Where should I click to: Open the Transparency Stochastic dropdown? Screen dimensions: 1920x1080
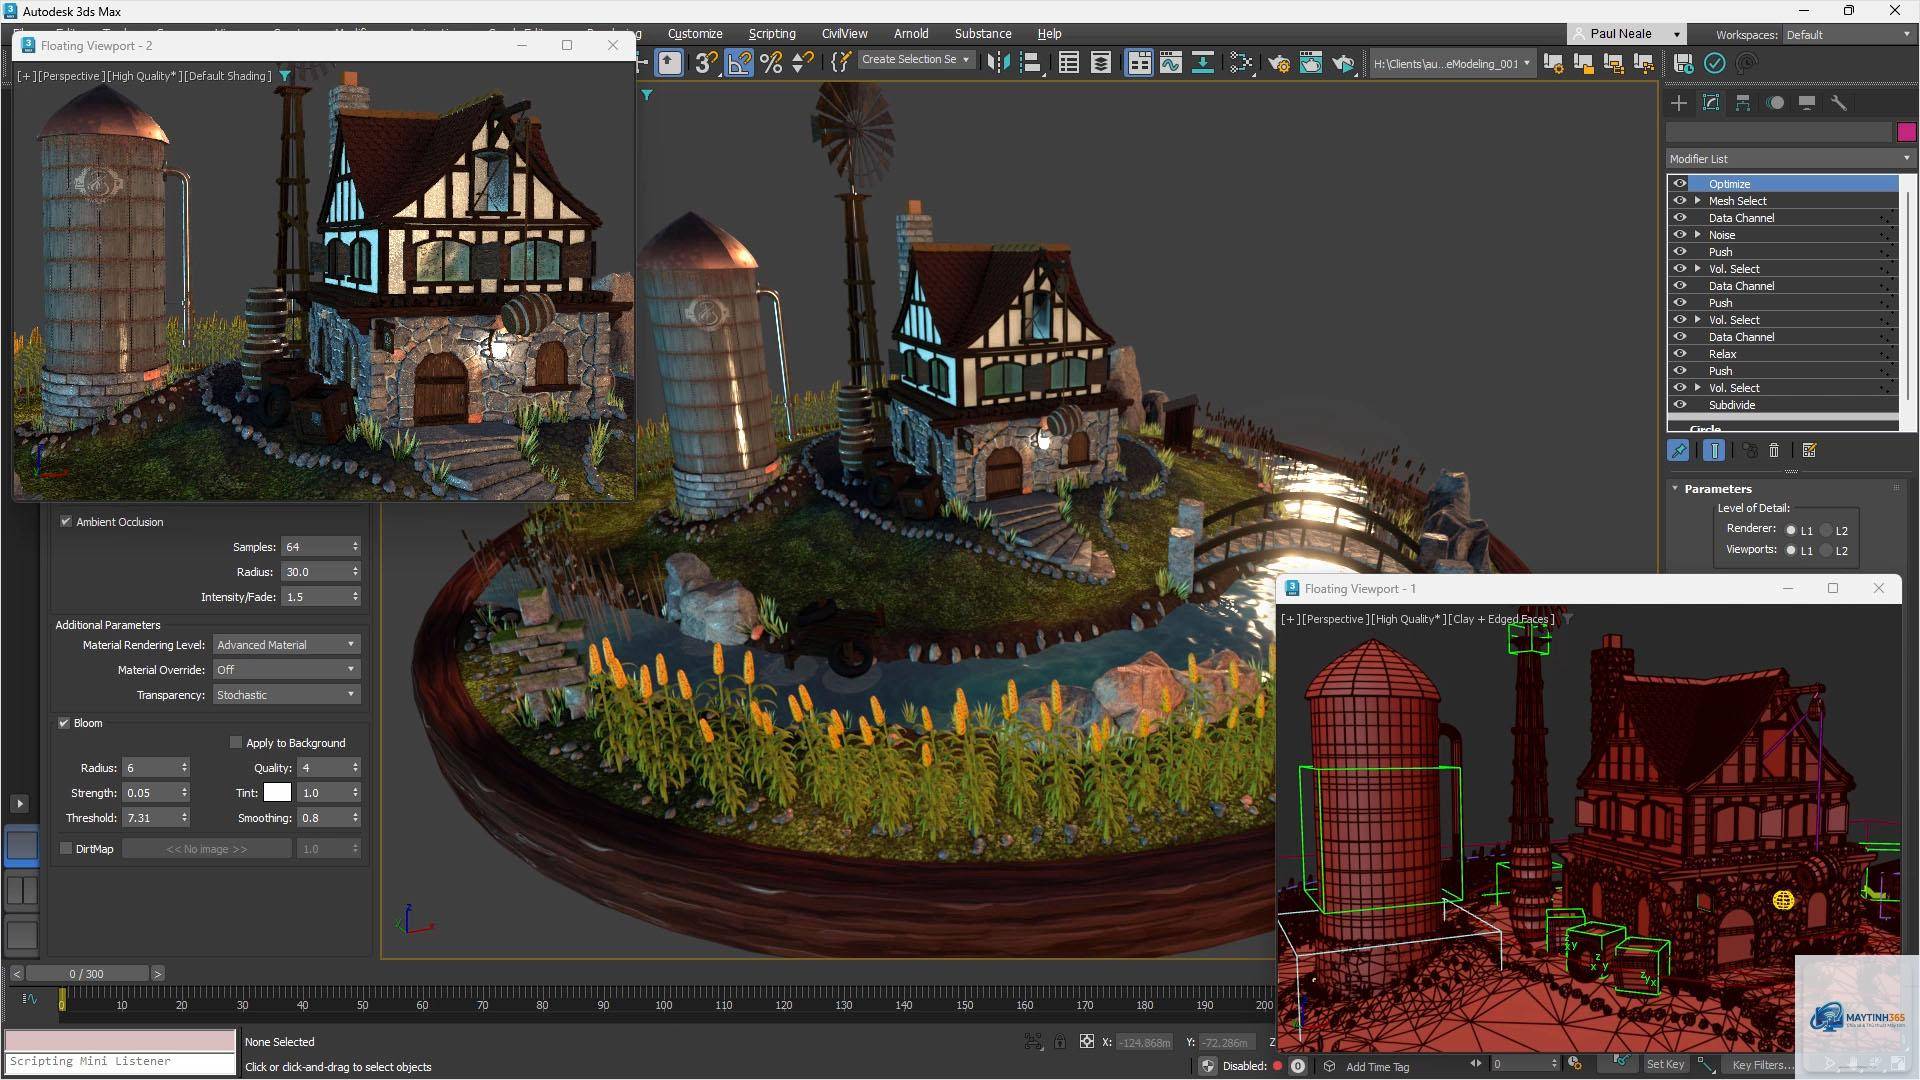[286, 695]
